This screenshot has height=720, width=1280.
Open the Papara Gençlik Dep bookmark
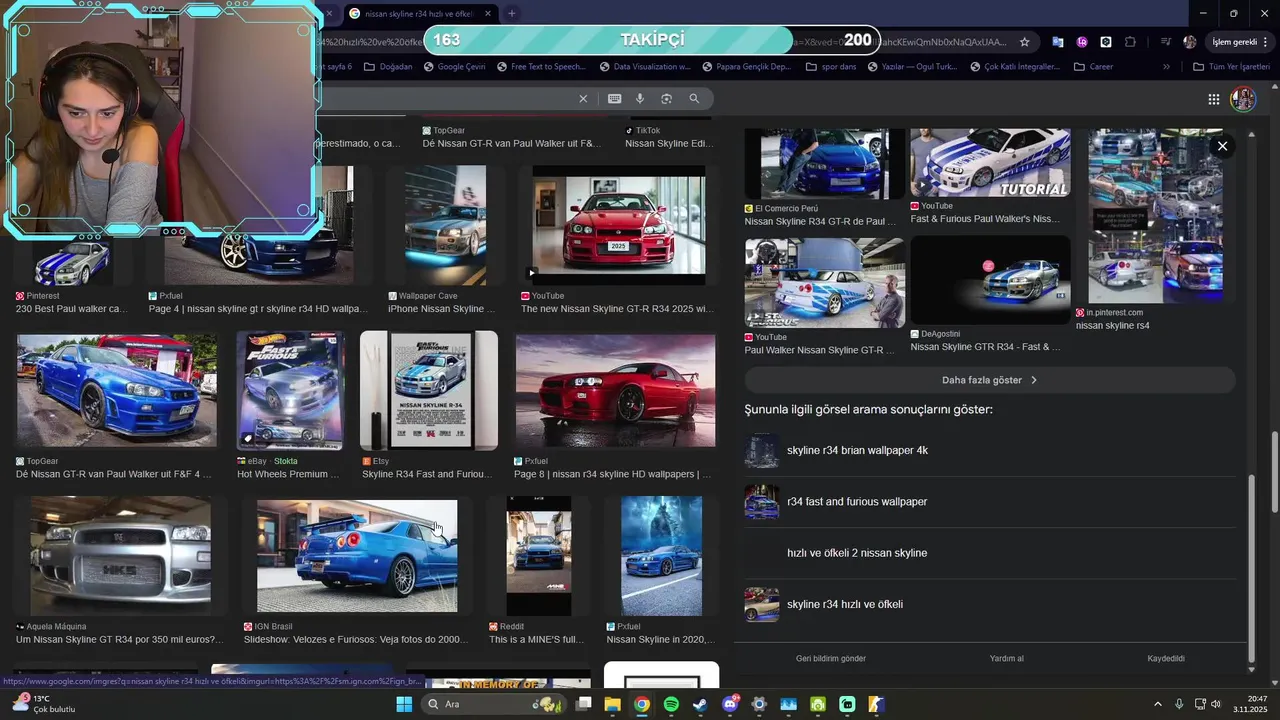747,67
